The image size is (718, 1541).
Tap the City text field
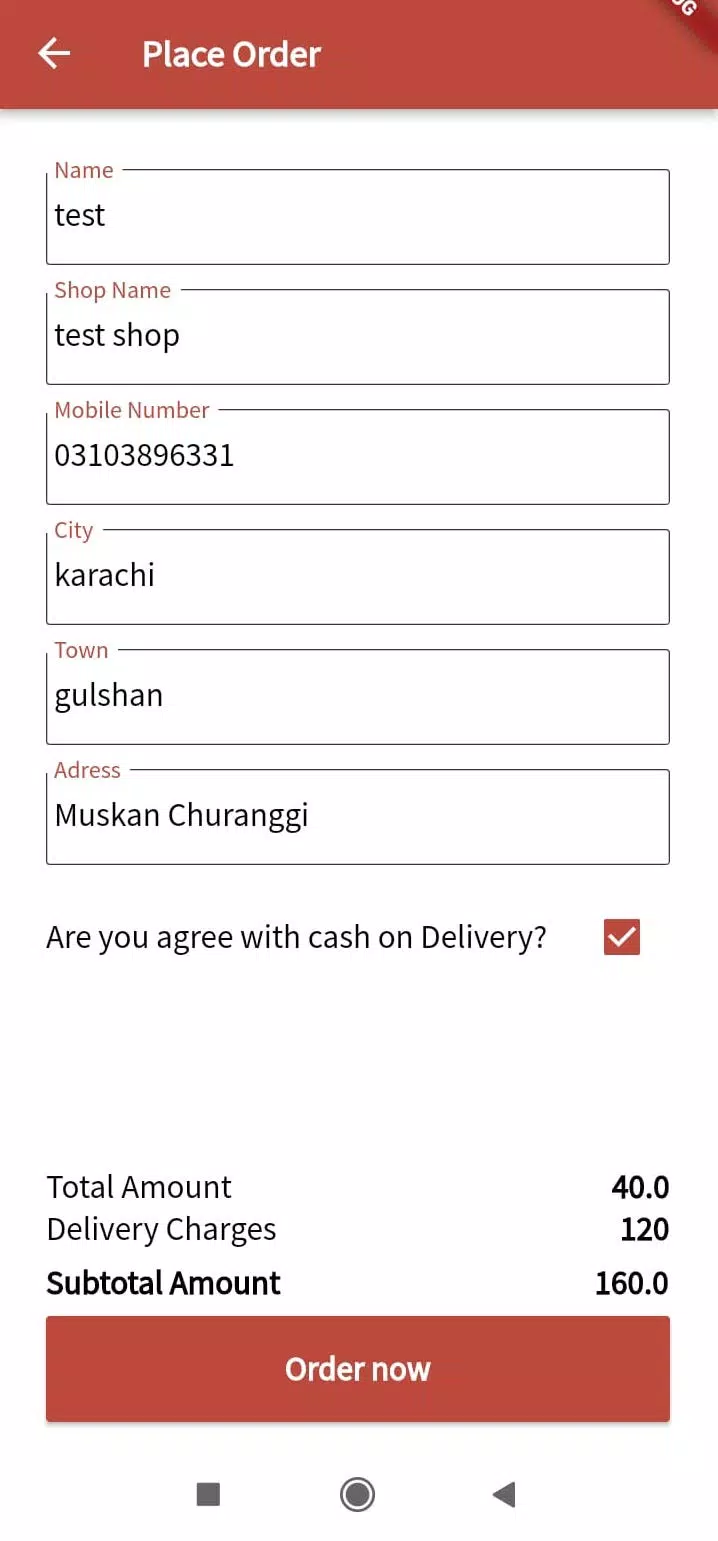coord(357,576)
